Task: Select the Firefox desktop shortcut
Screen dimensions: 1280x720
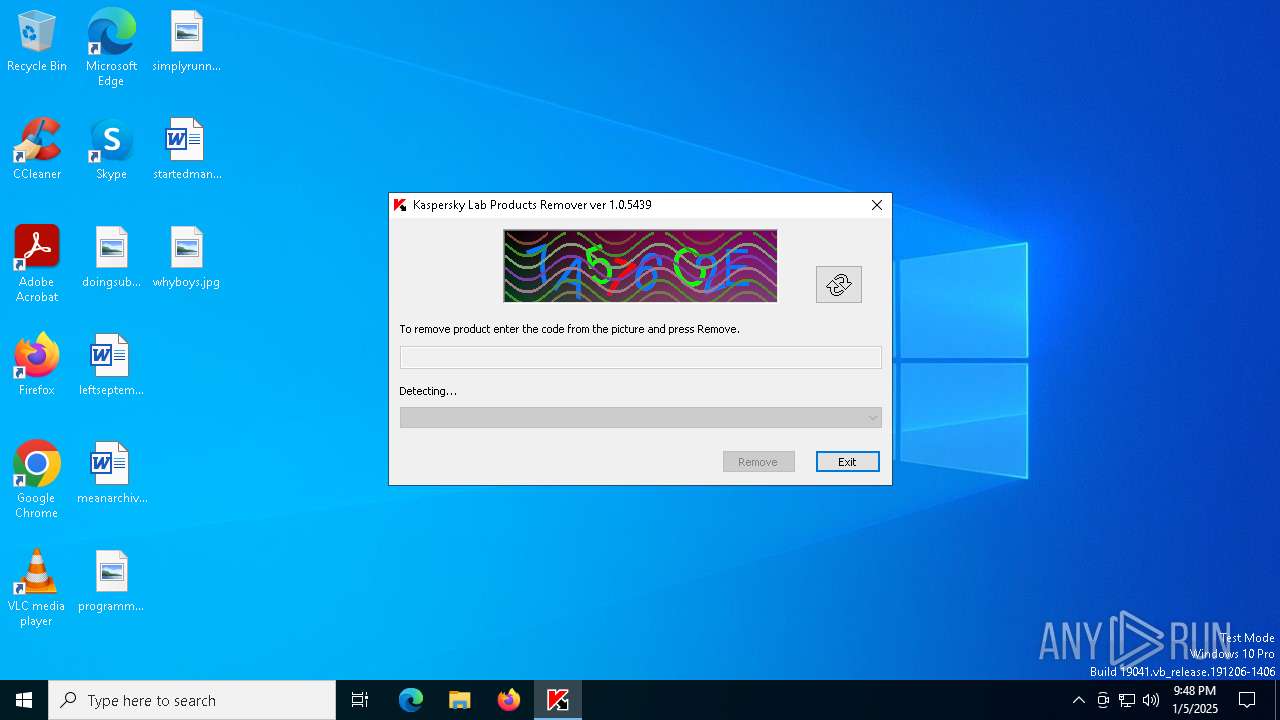Action: (x=37, y=366)
